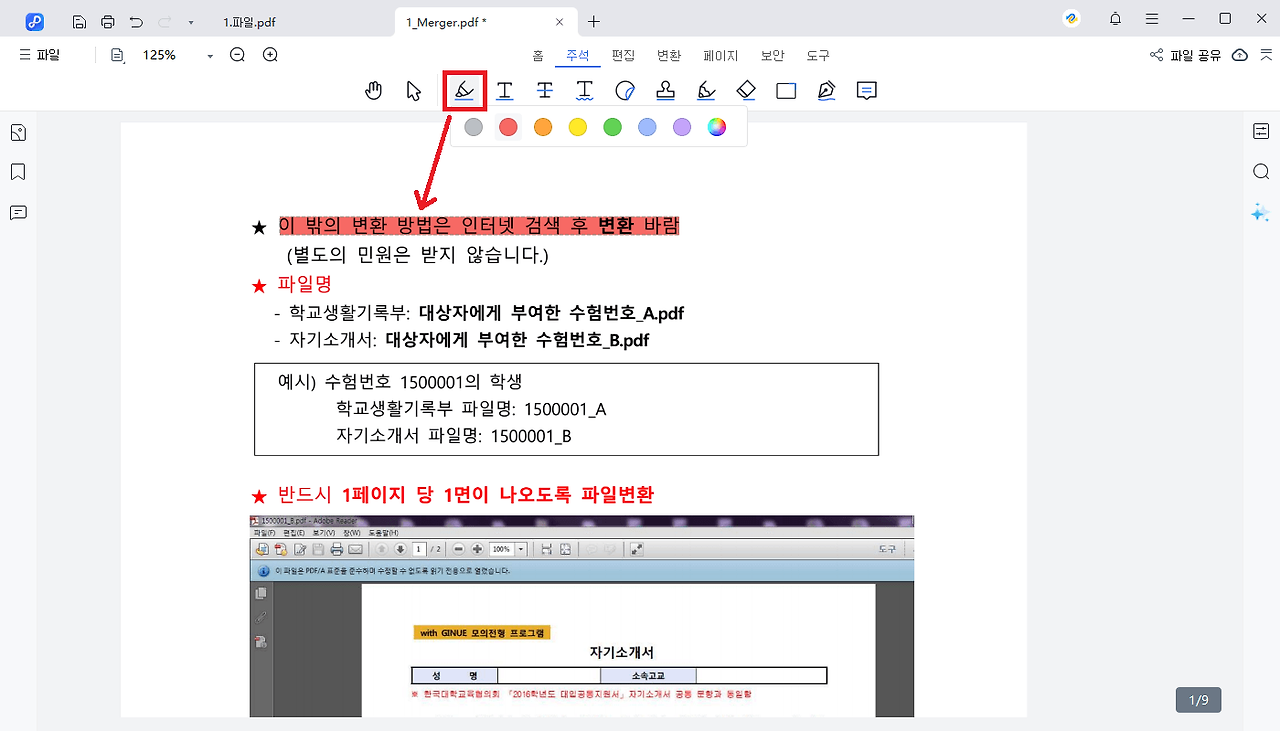Screen dimensions: 1280x731
Task: Choose the Stamp tool
Action: click(x=665, y=91)
